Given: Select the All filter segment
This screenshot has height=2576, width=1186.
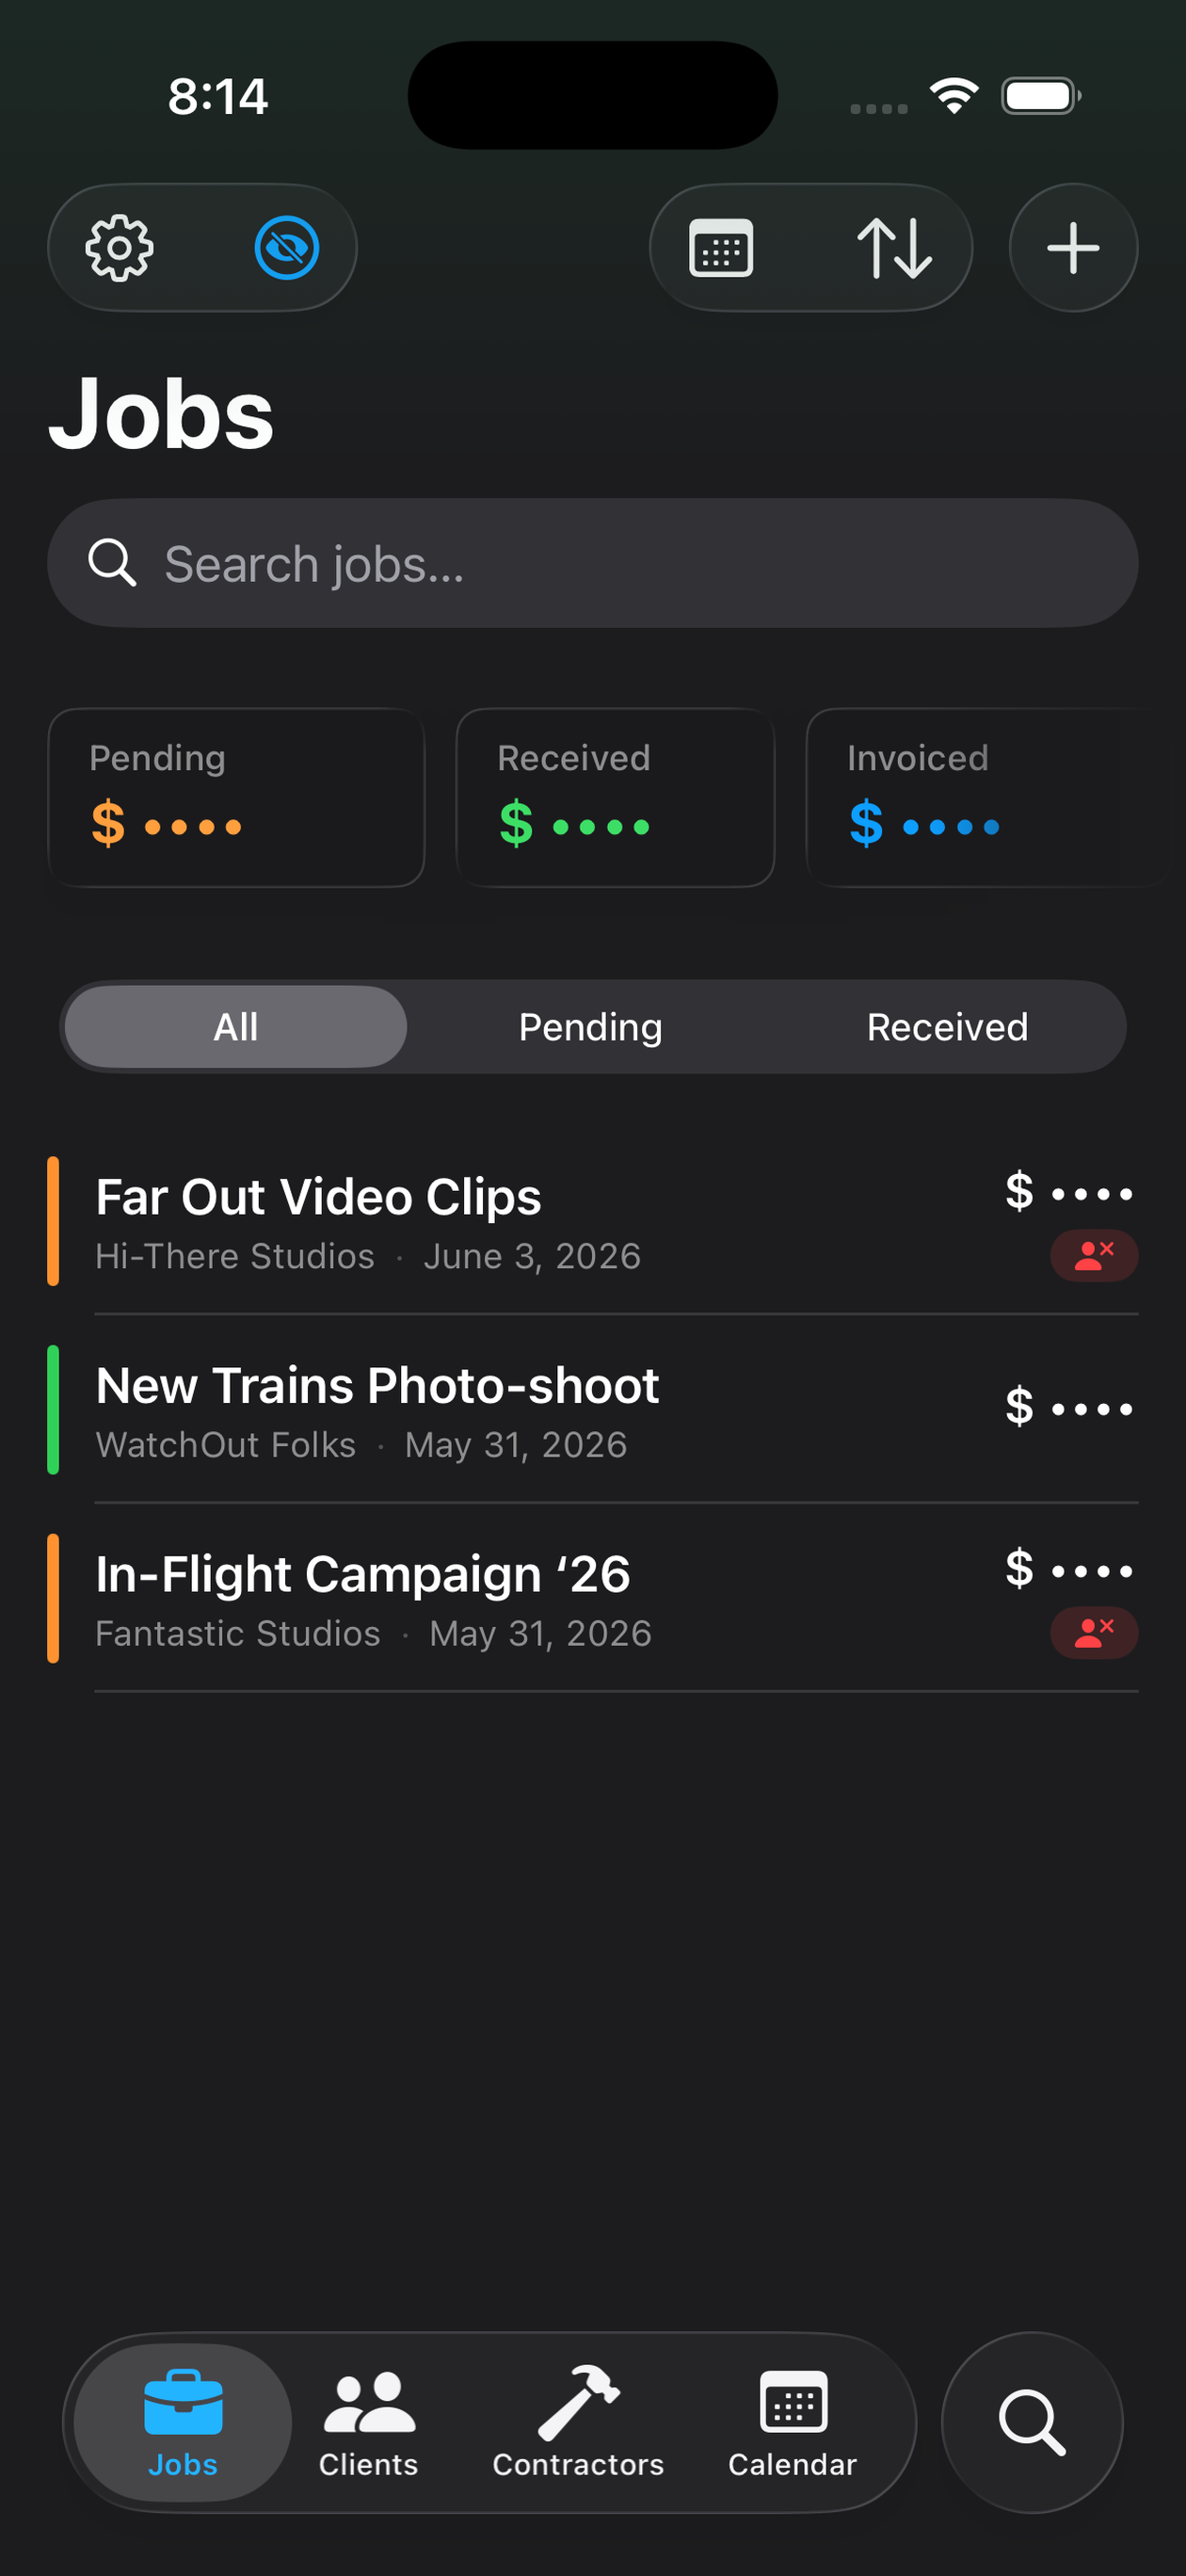Looking at the screenshot, I should click(236, 1027).
